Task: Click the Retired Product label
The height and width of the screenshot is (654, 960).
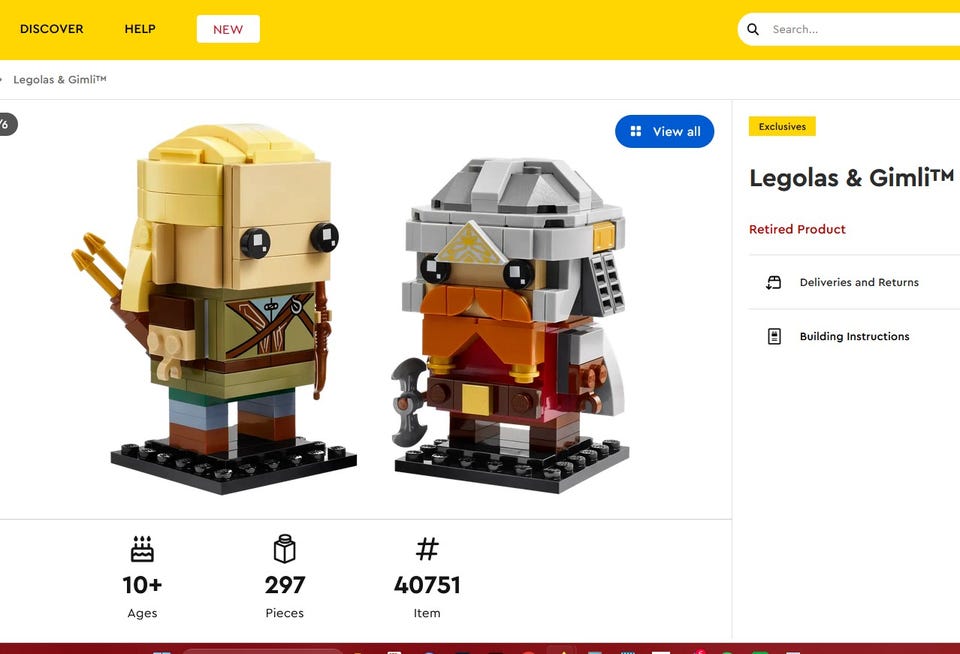Action: pyautogui.click(x=797, y=229)
